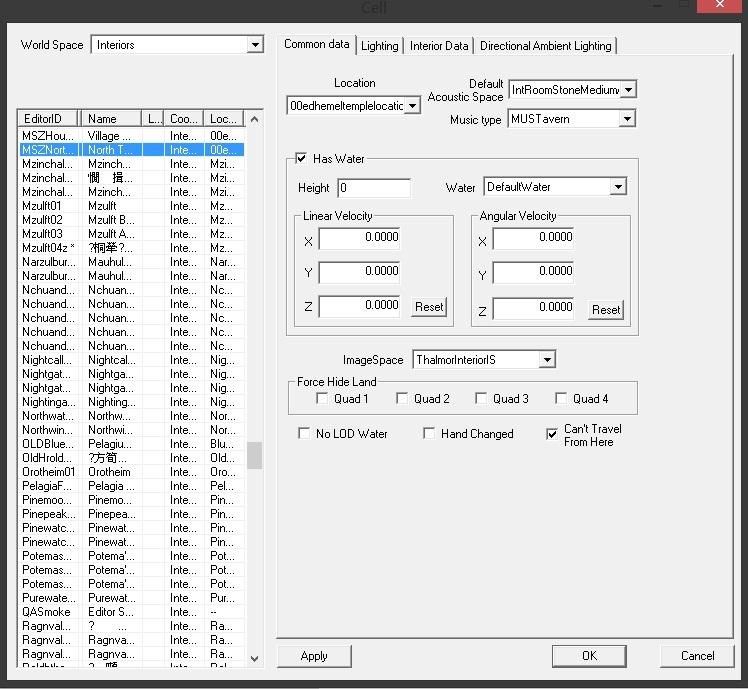Select the Pinepeak... cell row
The height and width of the screenshot is (689, 748).
[132, 514]
